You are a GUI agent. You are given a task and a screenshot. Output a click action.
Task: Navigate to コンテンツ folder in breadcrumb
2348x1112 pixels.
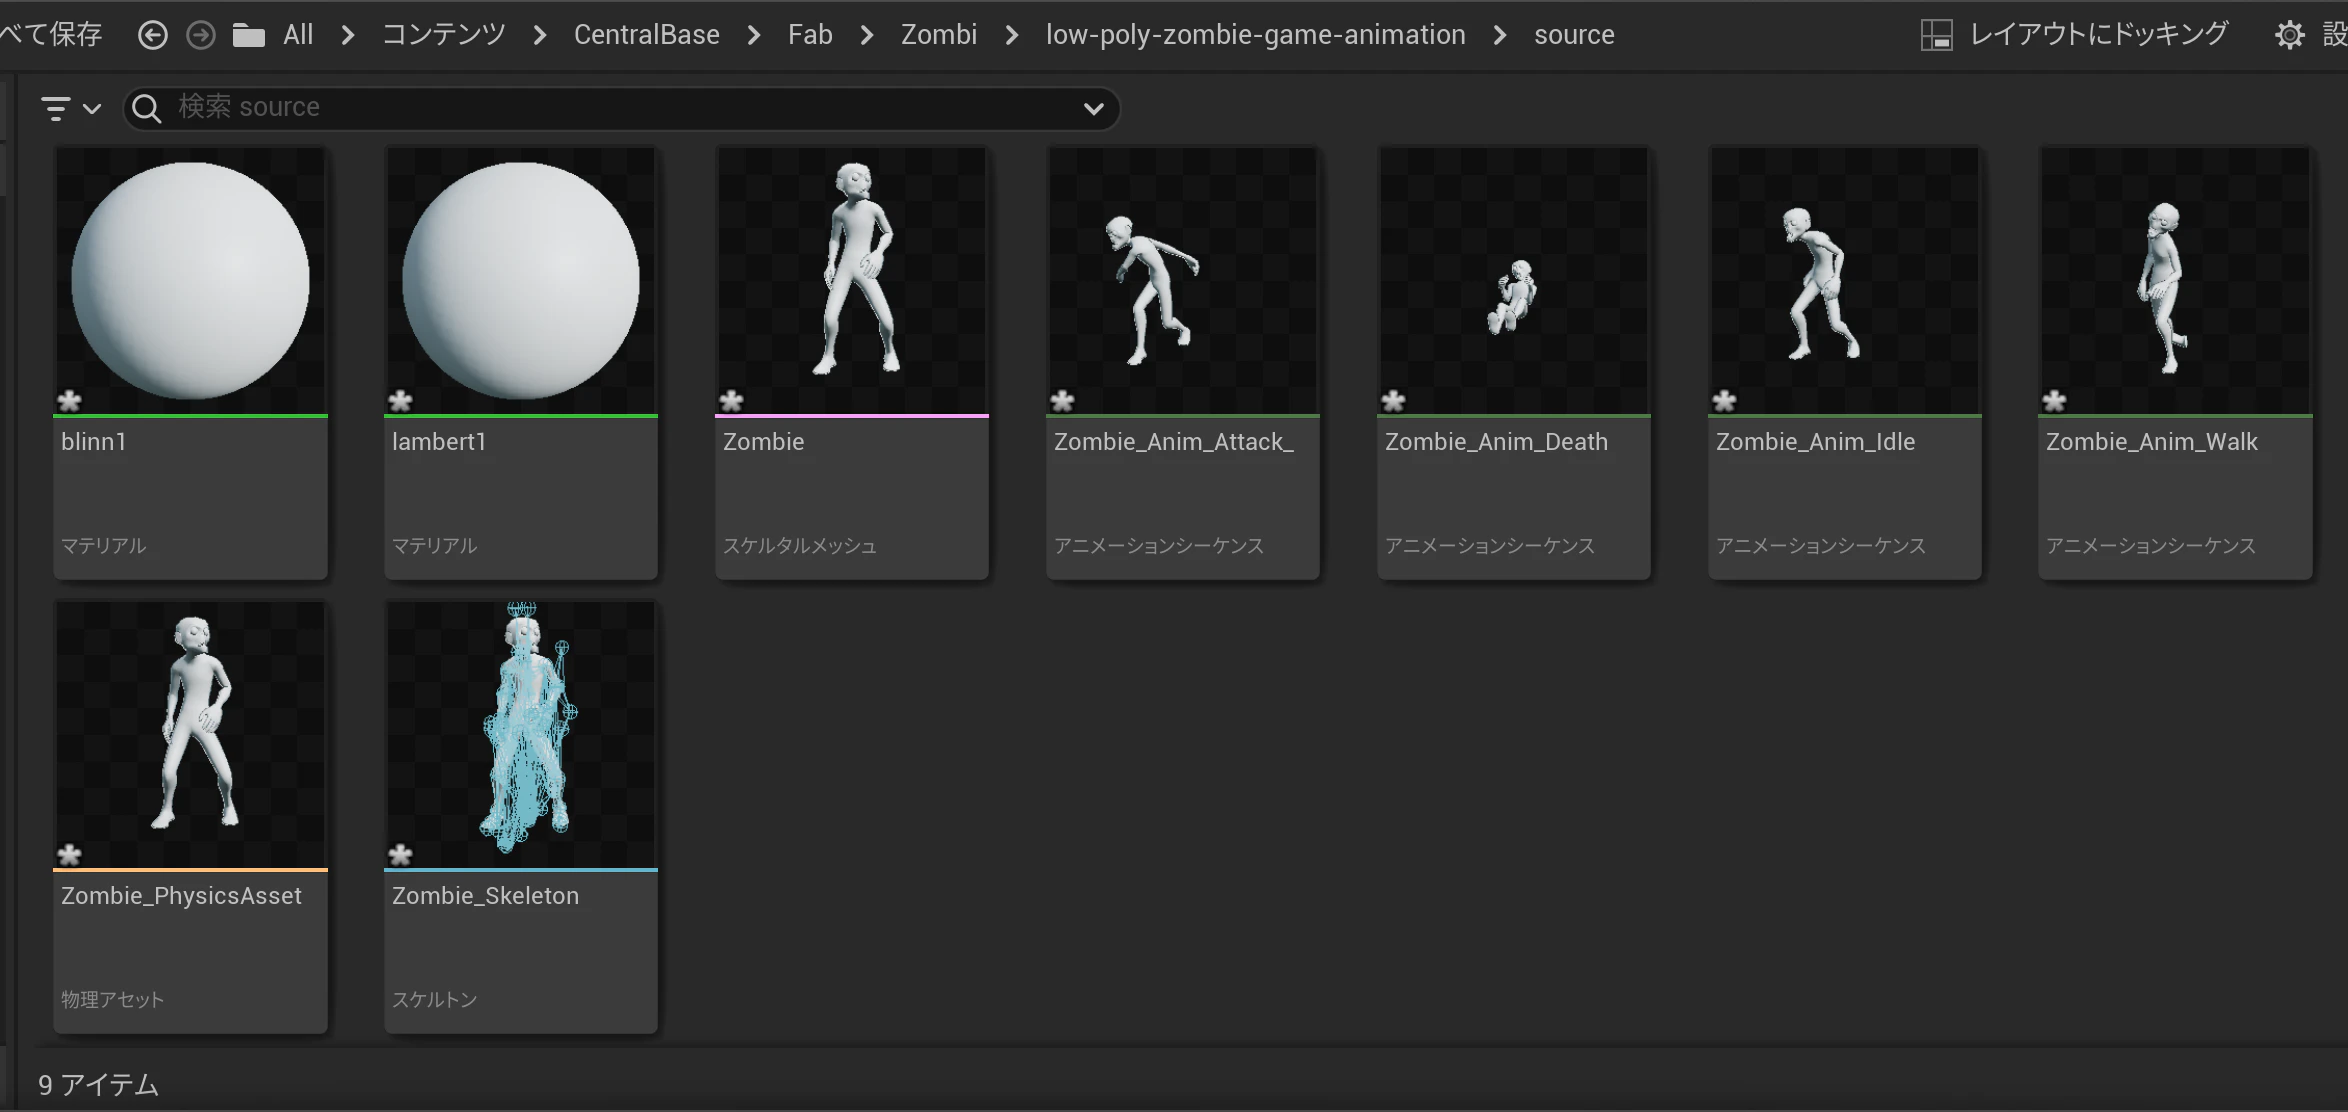[444, 35]
